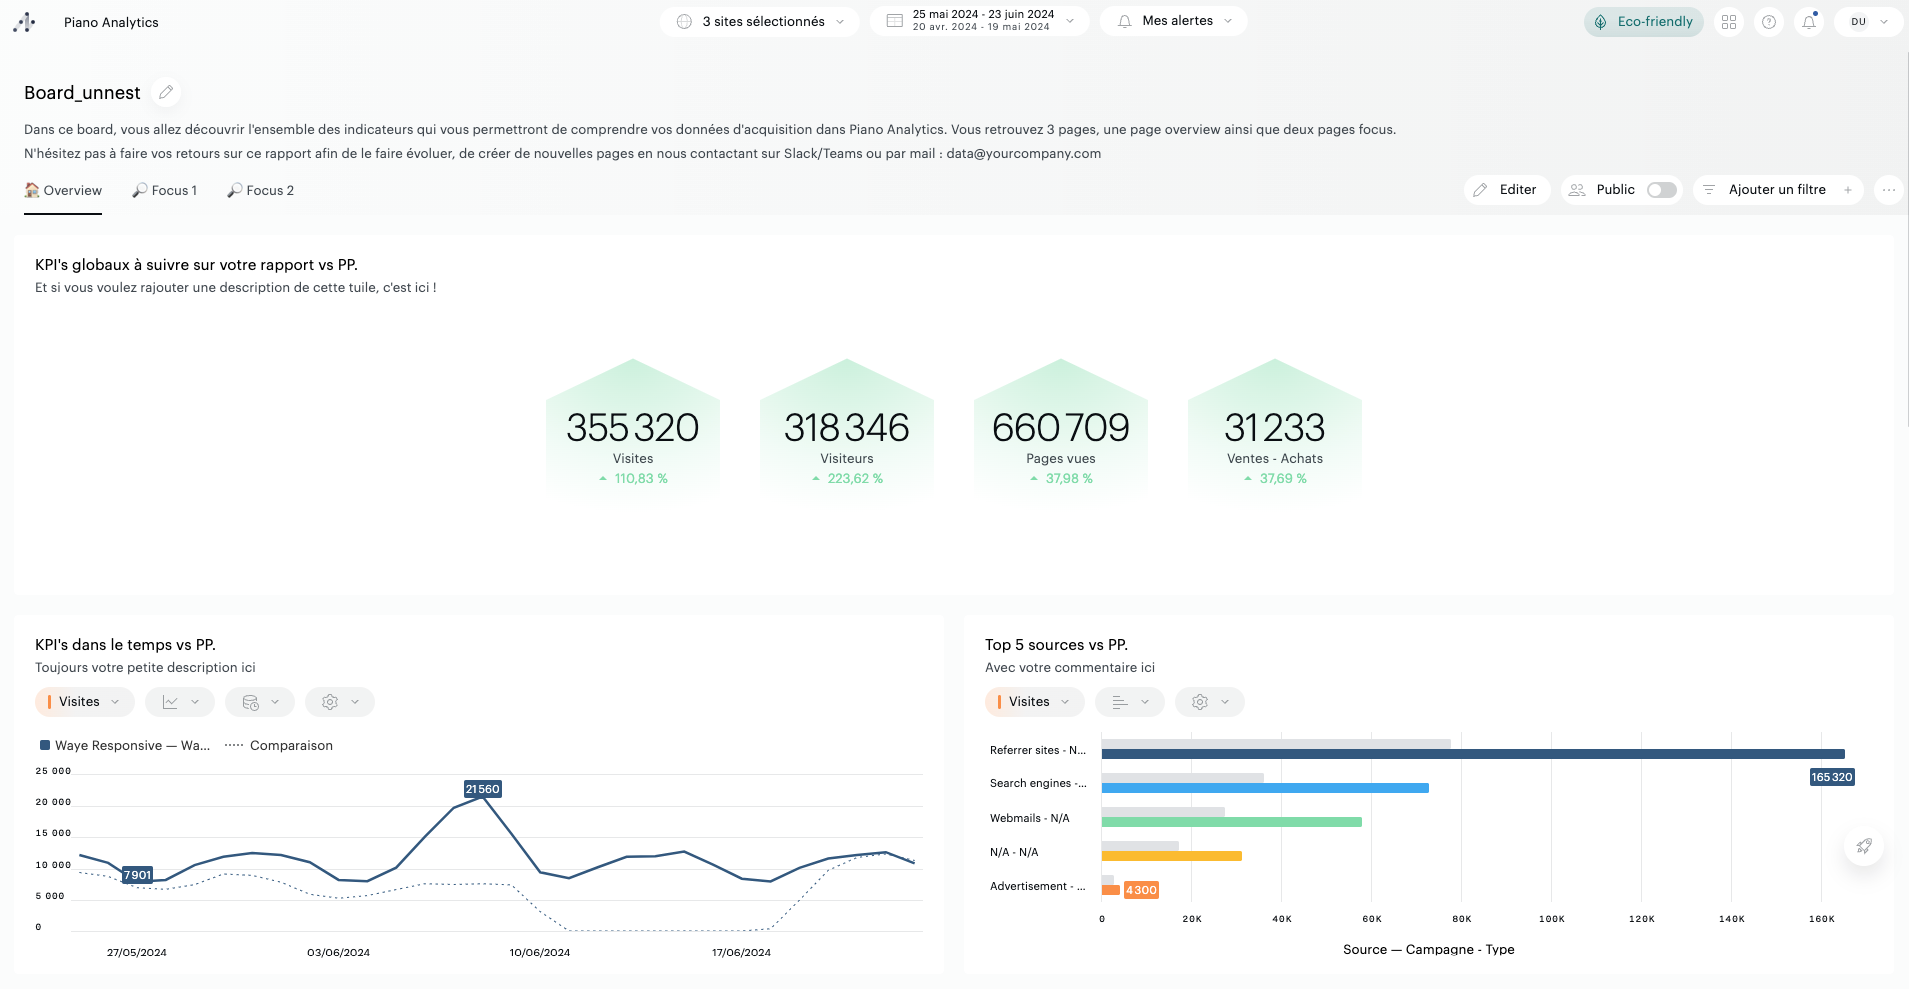The image size is (1909, 989).
Task: Click the 318 346 Visiteurs KPI tile
Action: [x=847, y=430]
